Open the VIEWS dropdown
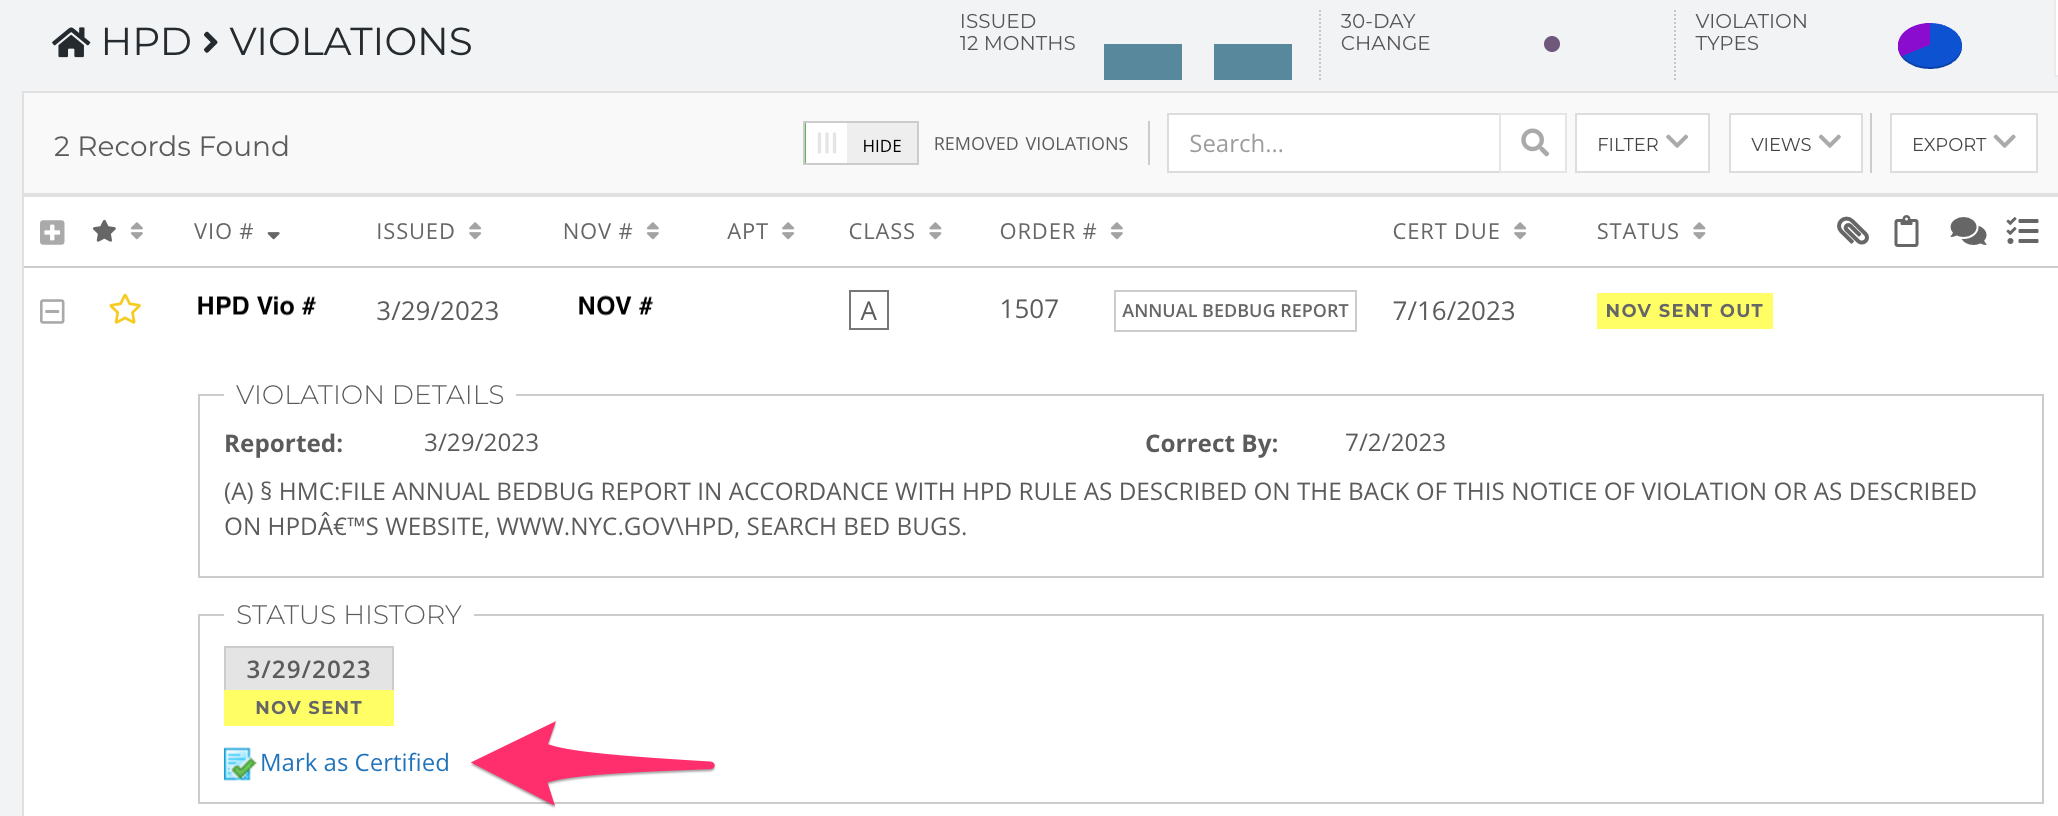The width and height of the screenshot is (2058, 816). 1795,143
